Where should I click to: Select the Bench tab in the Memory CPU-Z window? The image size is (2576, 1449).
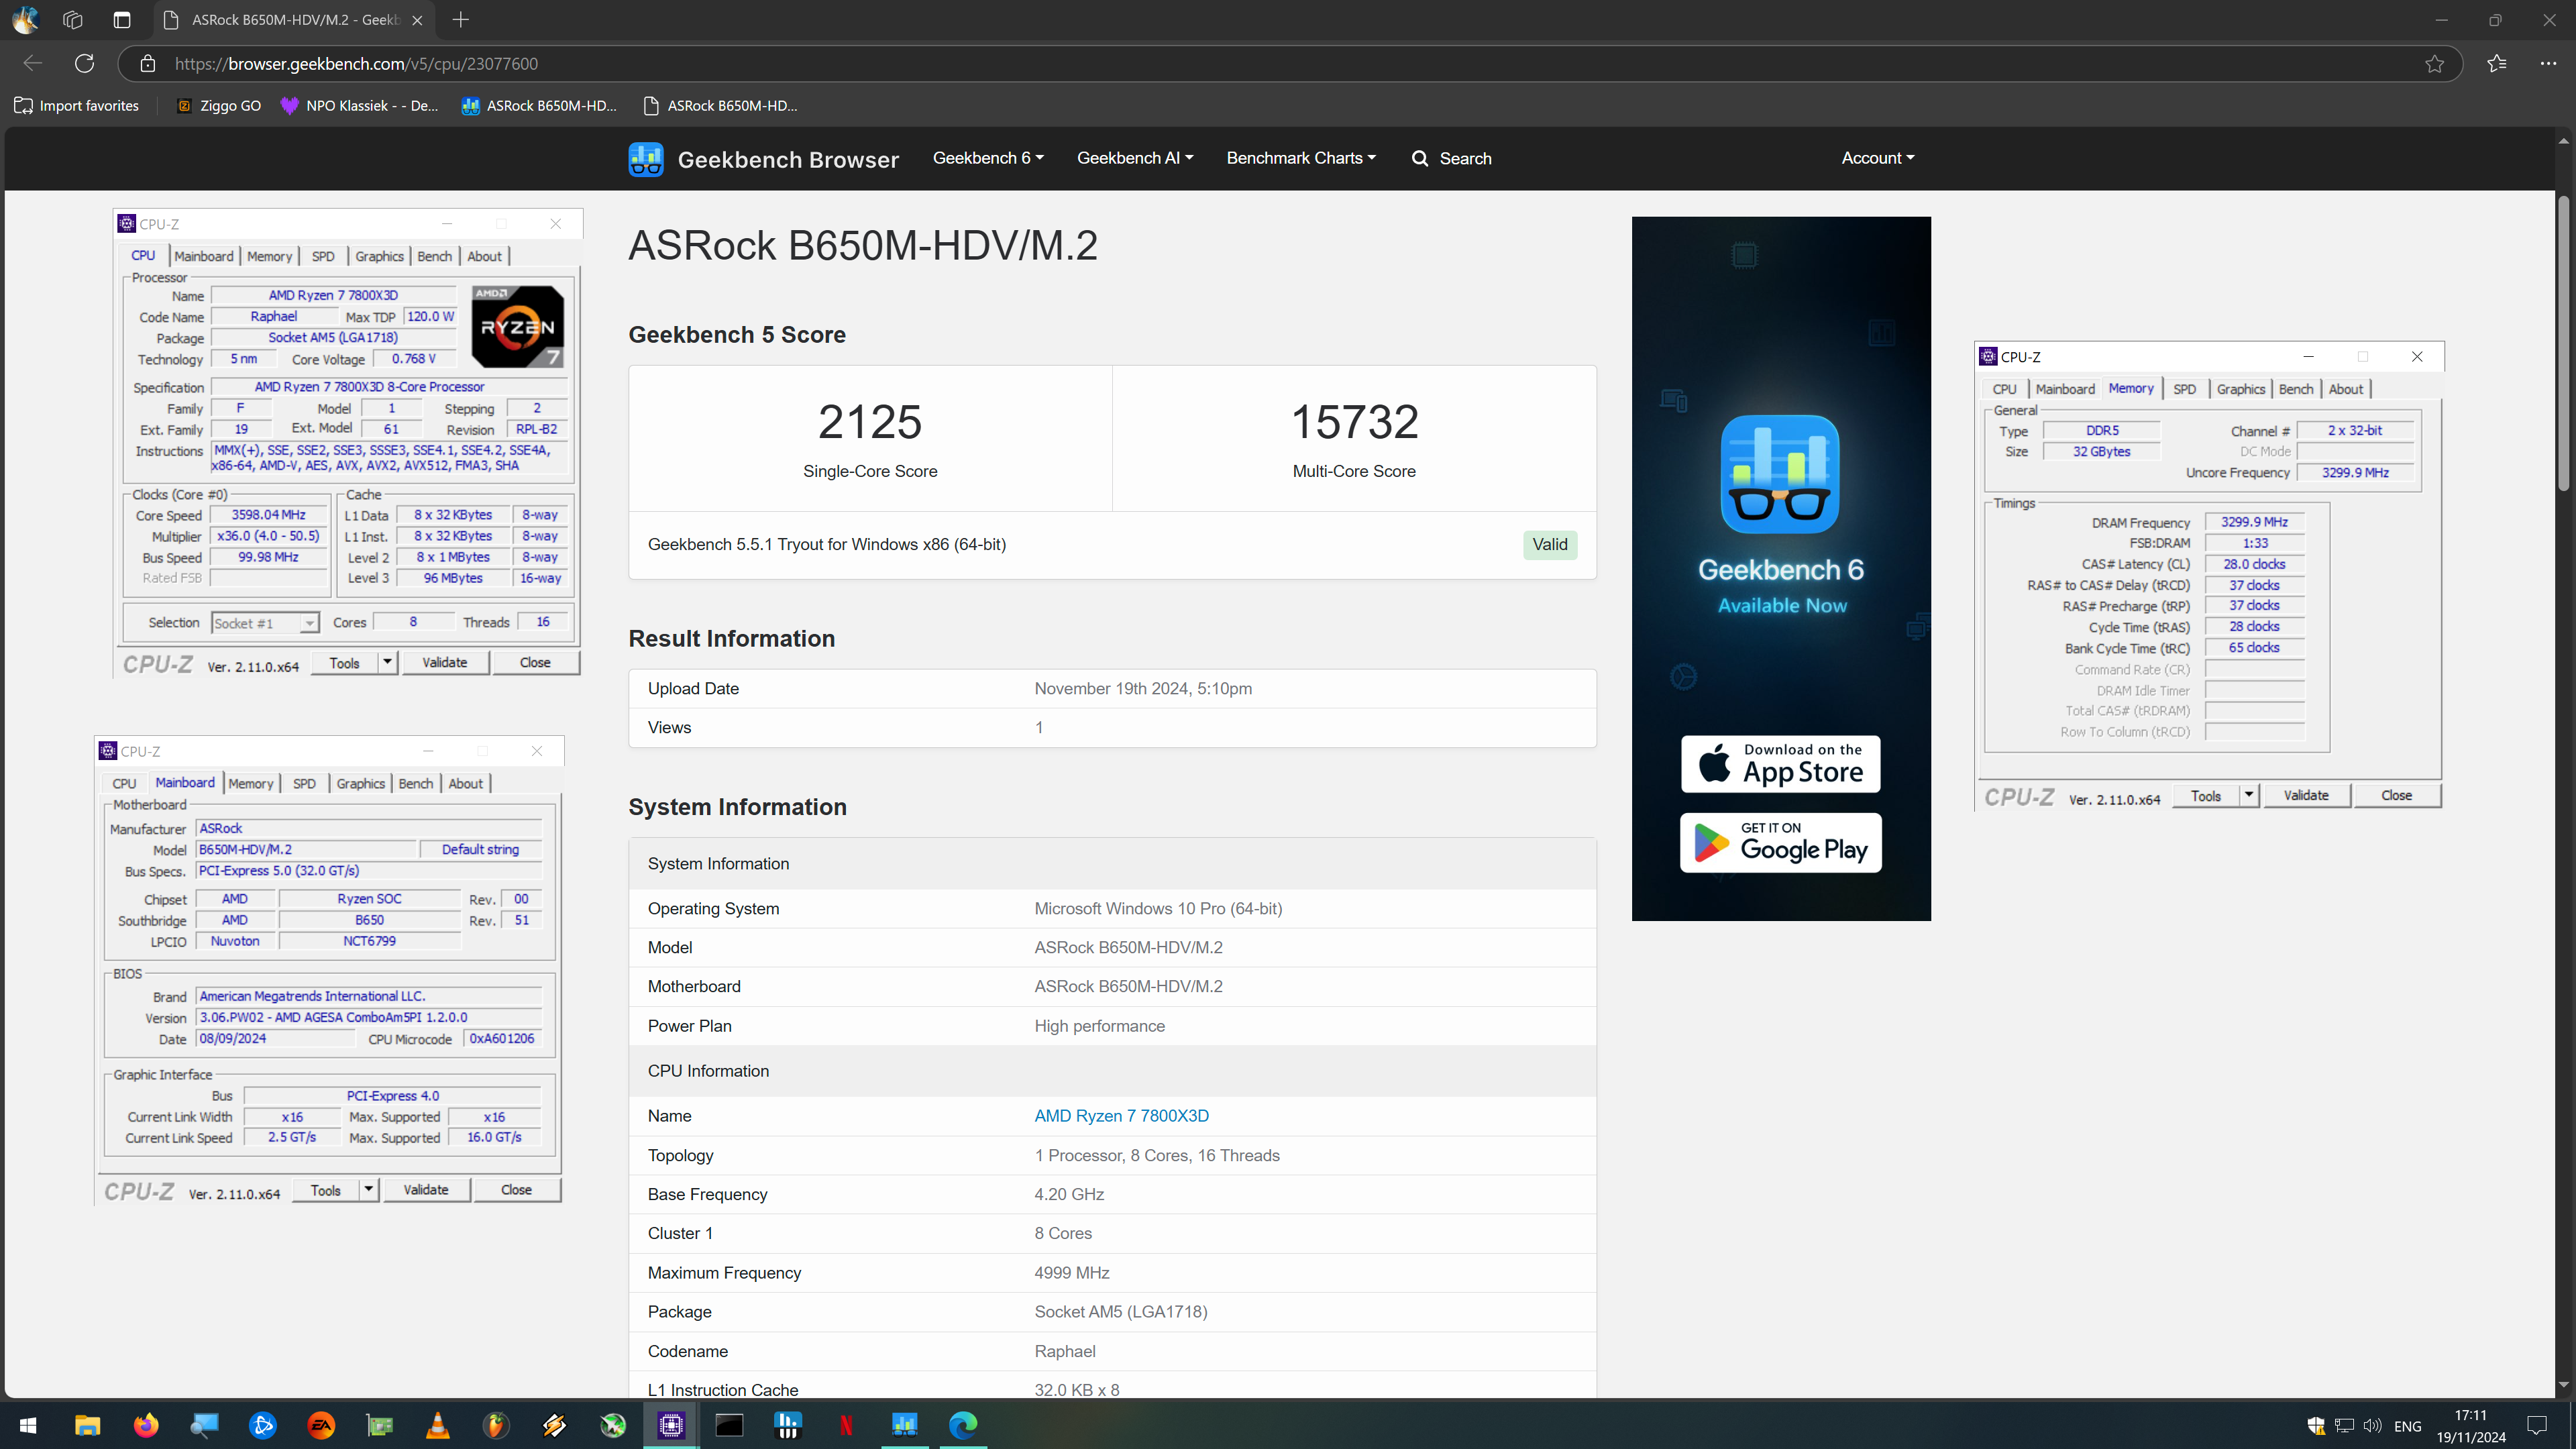[x=2296, y=389]
